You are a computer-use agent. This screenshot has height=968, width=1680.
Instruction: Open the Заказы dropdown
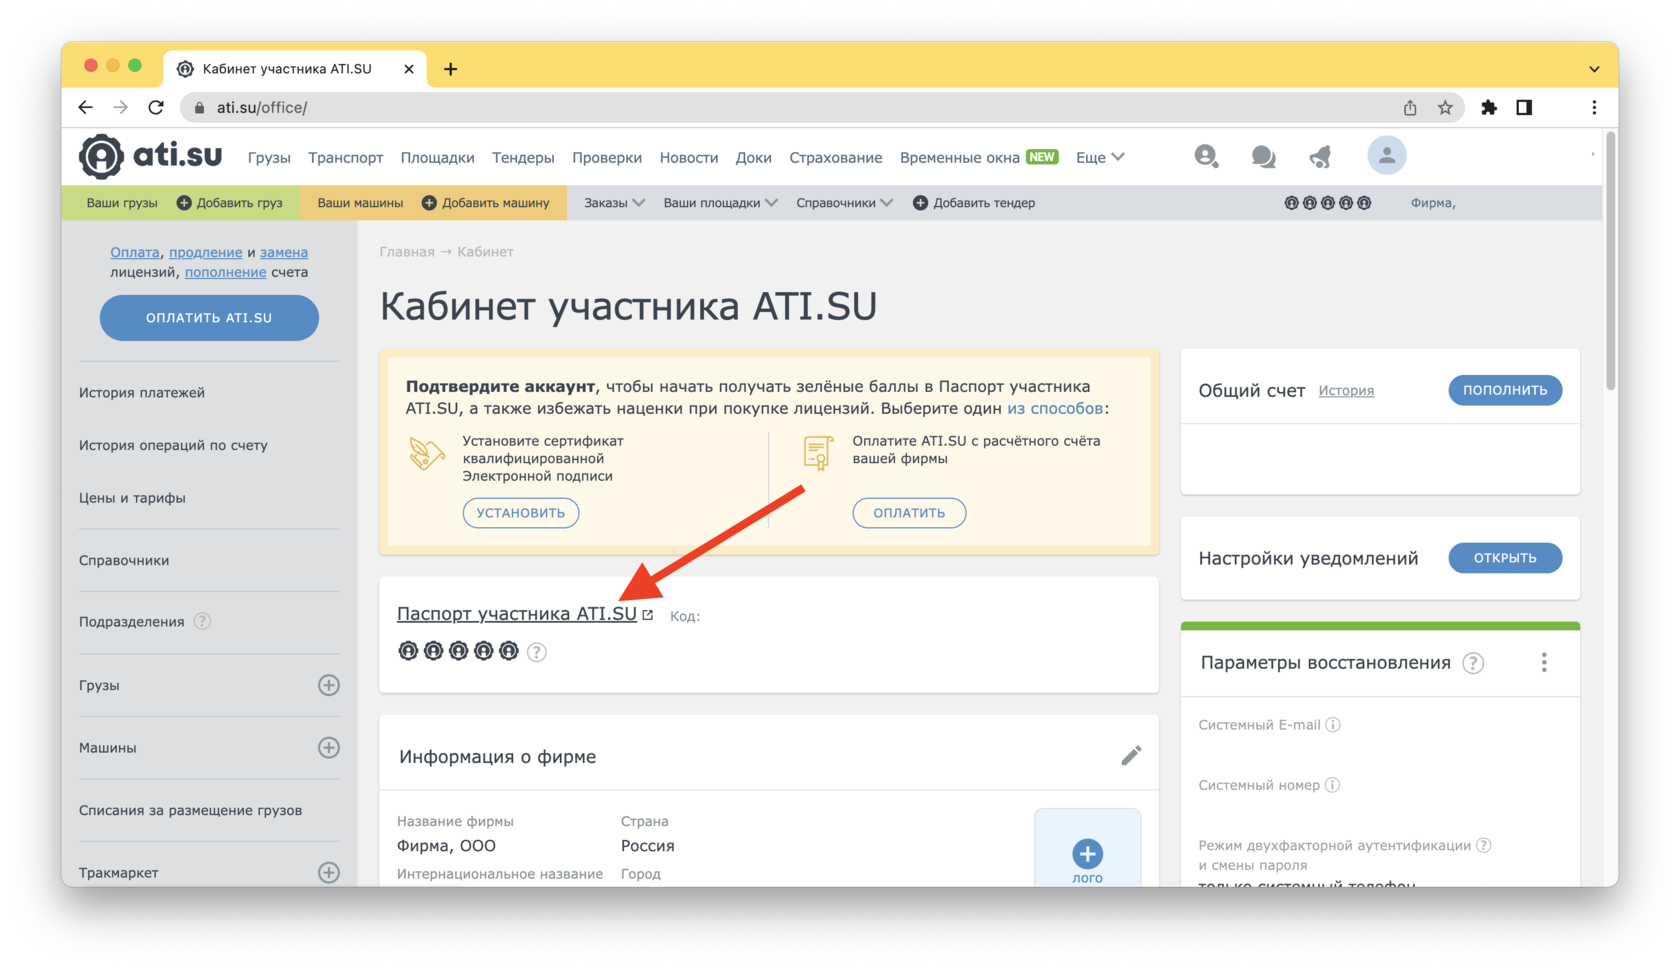(x=614, y=203)
